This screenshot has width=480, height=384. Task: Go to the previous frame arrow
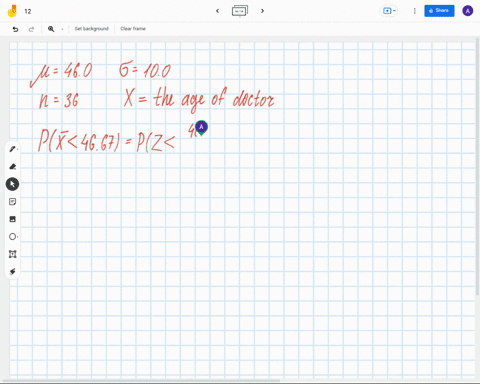217,11
